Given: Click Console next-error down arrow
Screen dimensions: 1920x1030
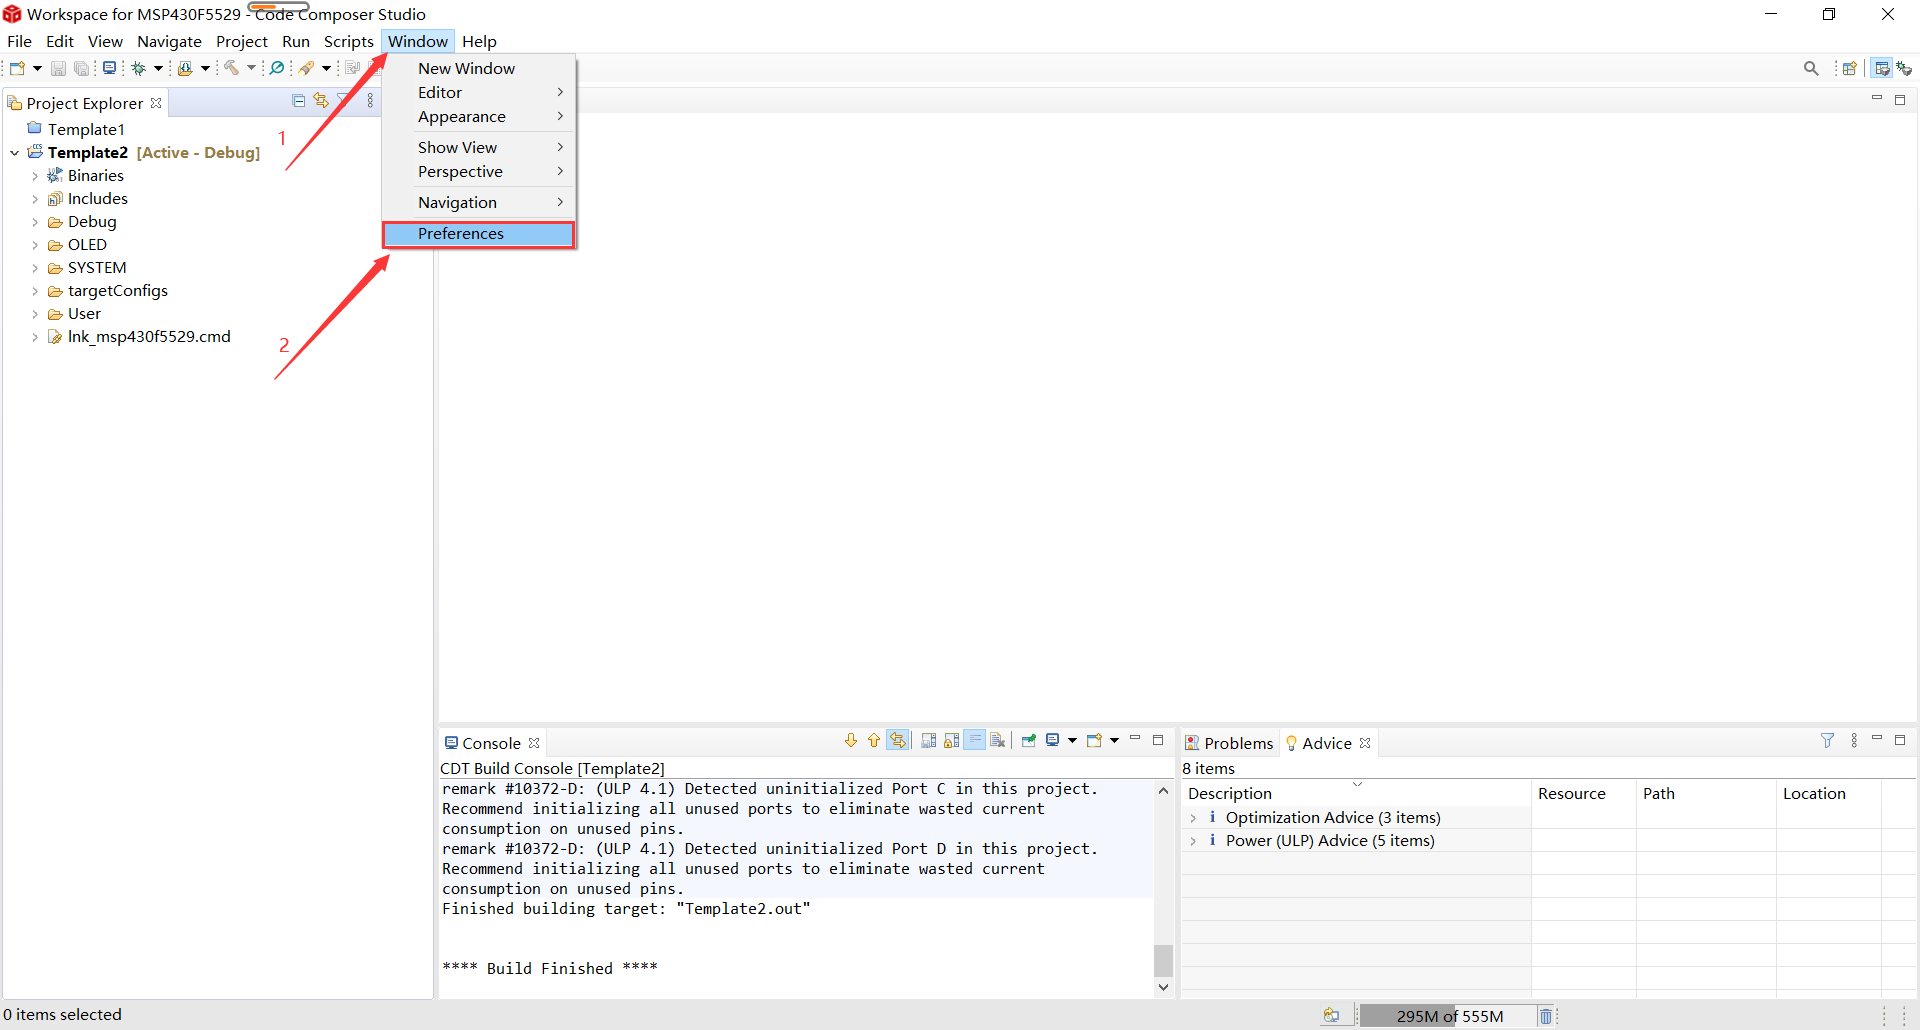Looking at the screenshot, I should pos(851,740).
